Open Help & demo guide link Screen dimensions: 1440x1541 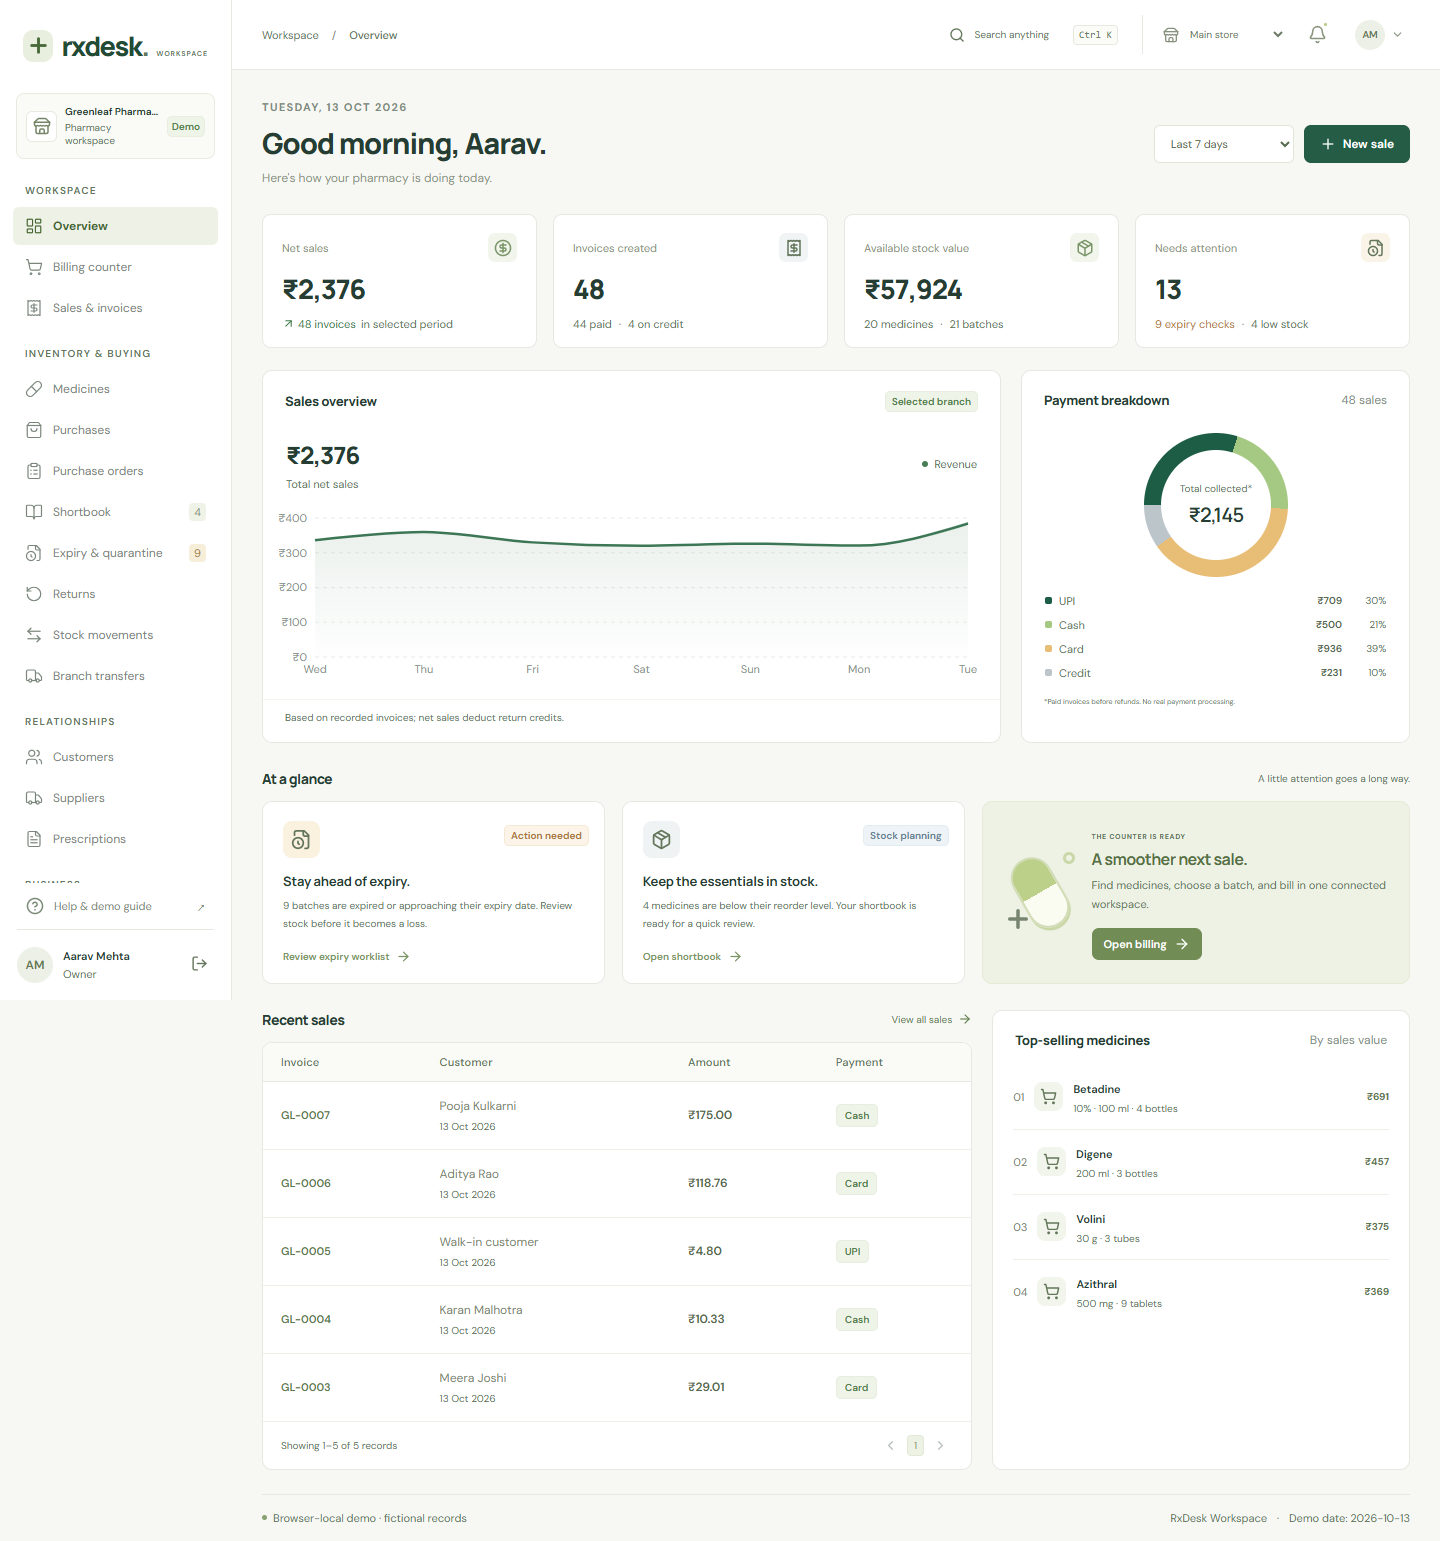point(115,906)
